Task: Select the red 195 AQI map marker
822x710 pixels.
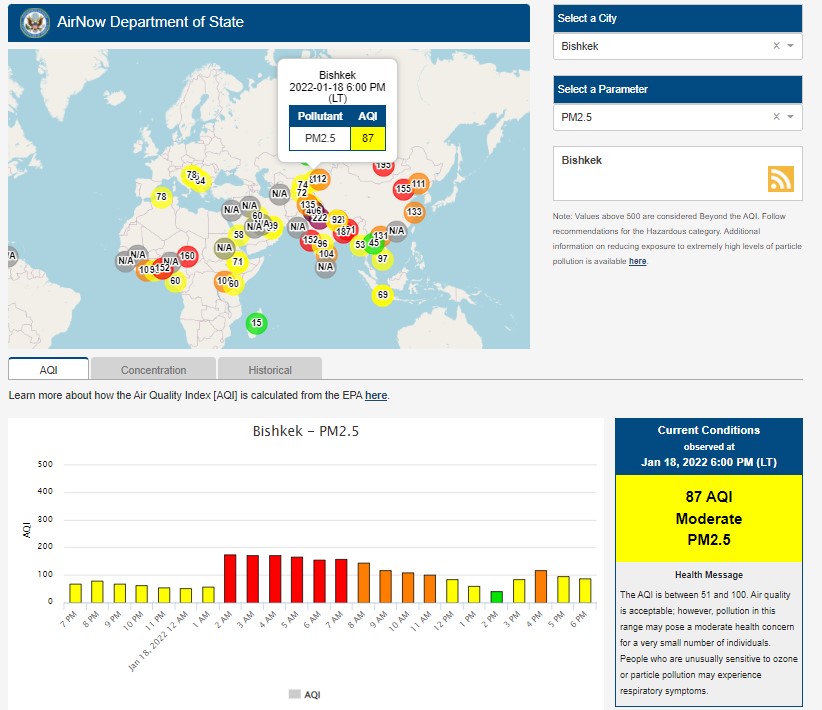Action: pyautogui.click(x=384, y=166)
